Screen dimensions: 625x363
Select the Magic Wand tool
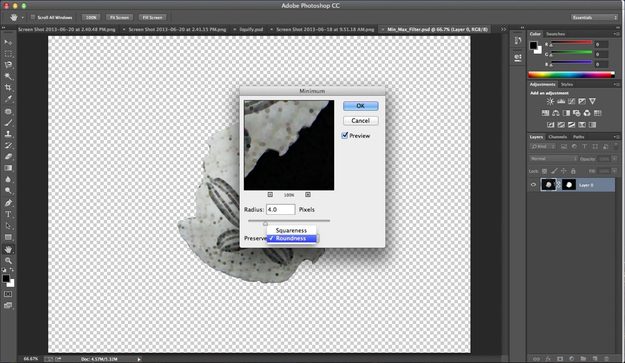click(x=8, y=76)
